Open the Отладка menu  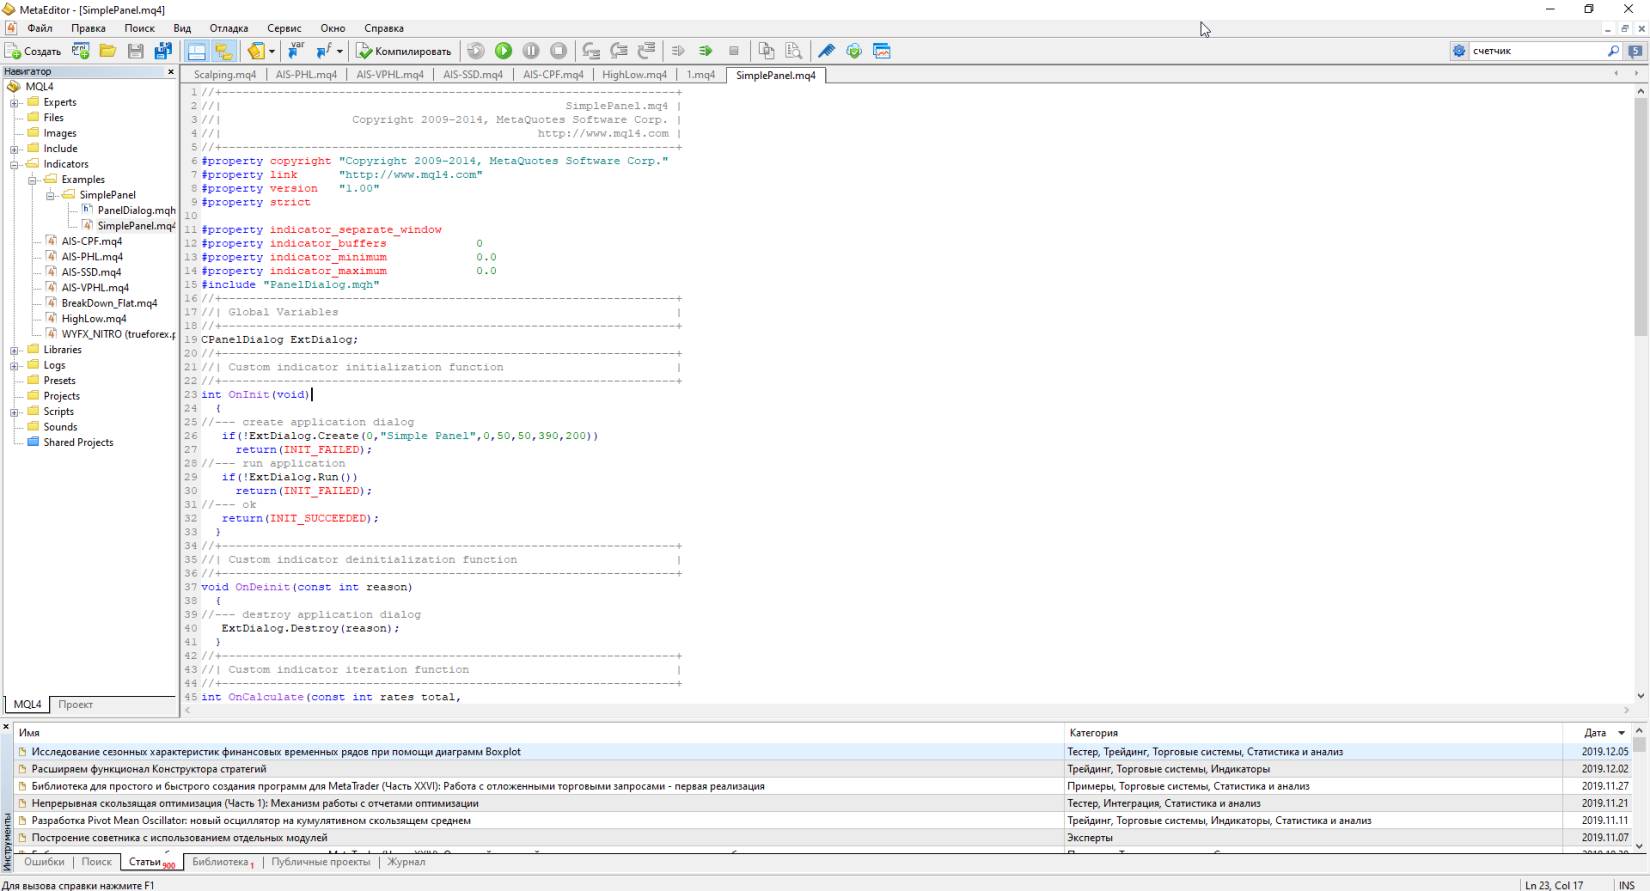pyautogui.click(x=228, y=28)
